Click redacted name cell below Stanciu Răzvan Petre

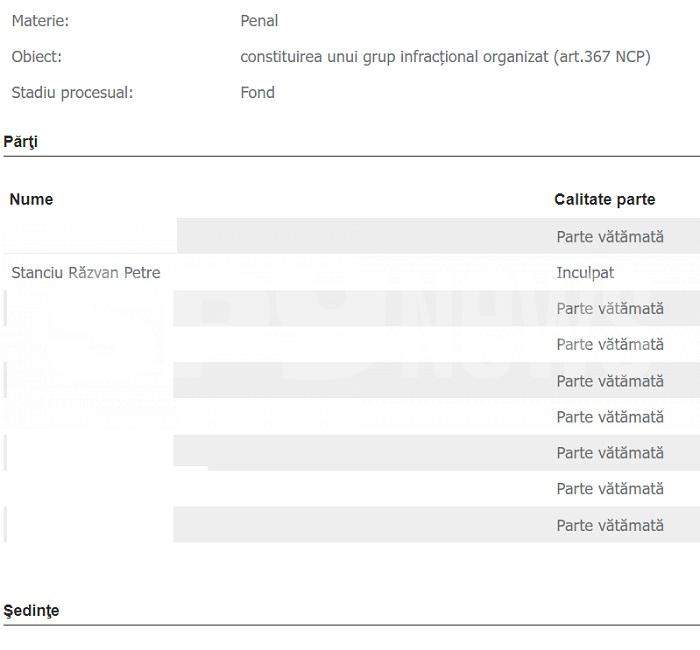click(88, 308)
